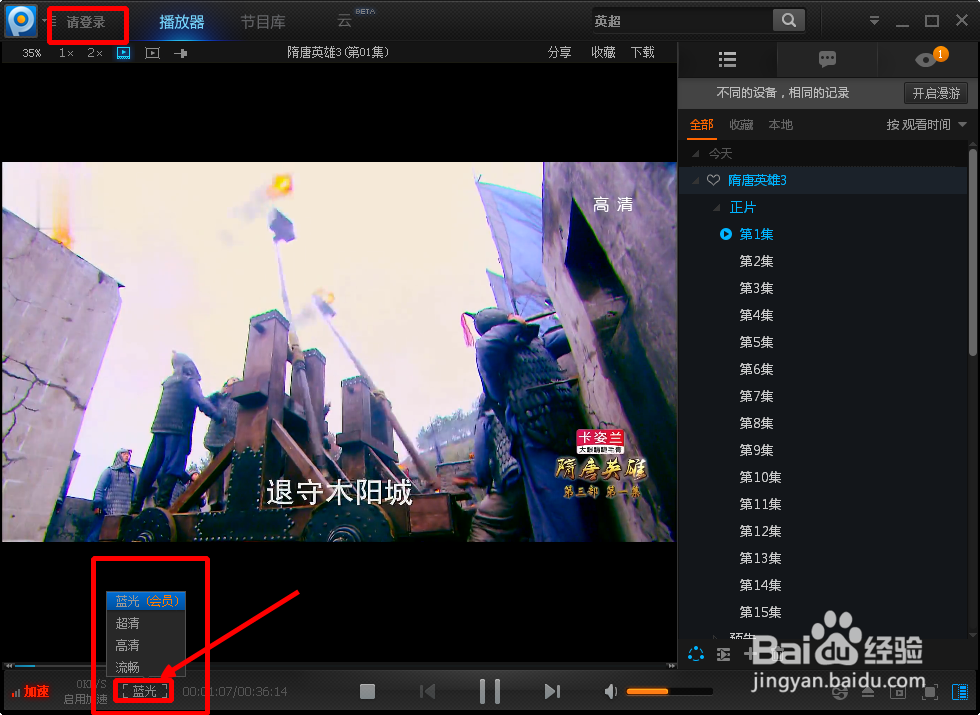Open the title bar menu dropdown arrow
The image size is (980, 715).
(x=874, y=21)
